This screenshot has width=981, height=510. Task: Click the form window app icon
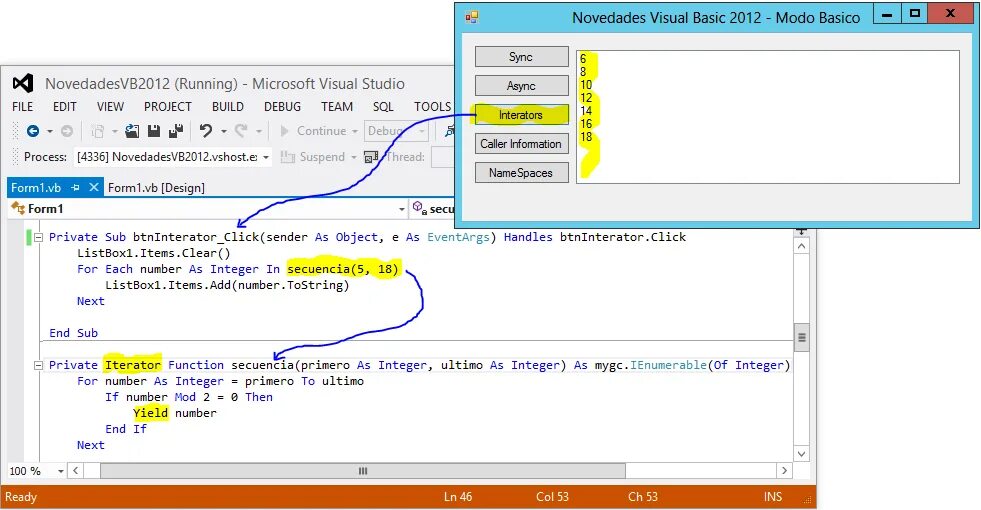point(472,17)
